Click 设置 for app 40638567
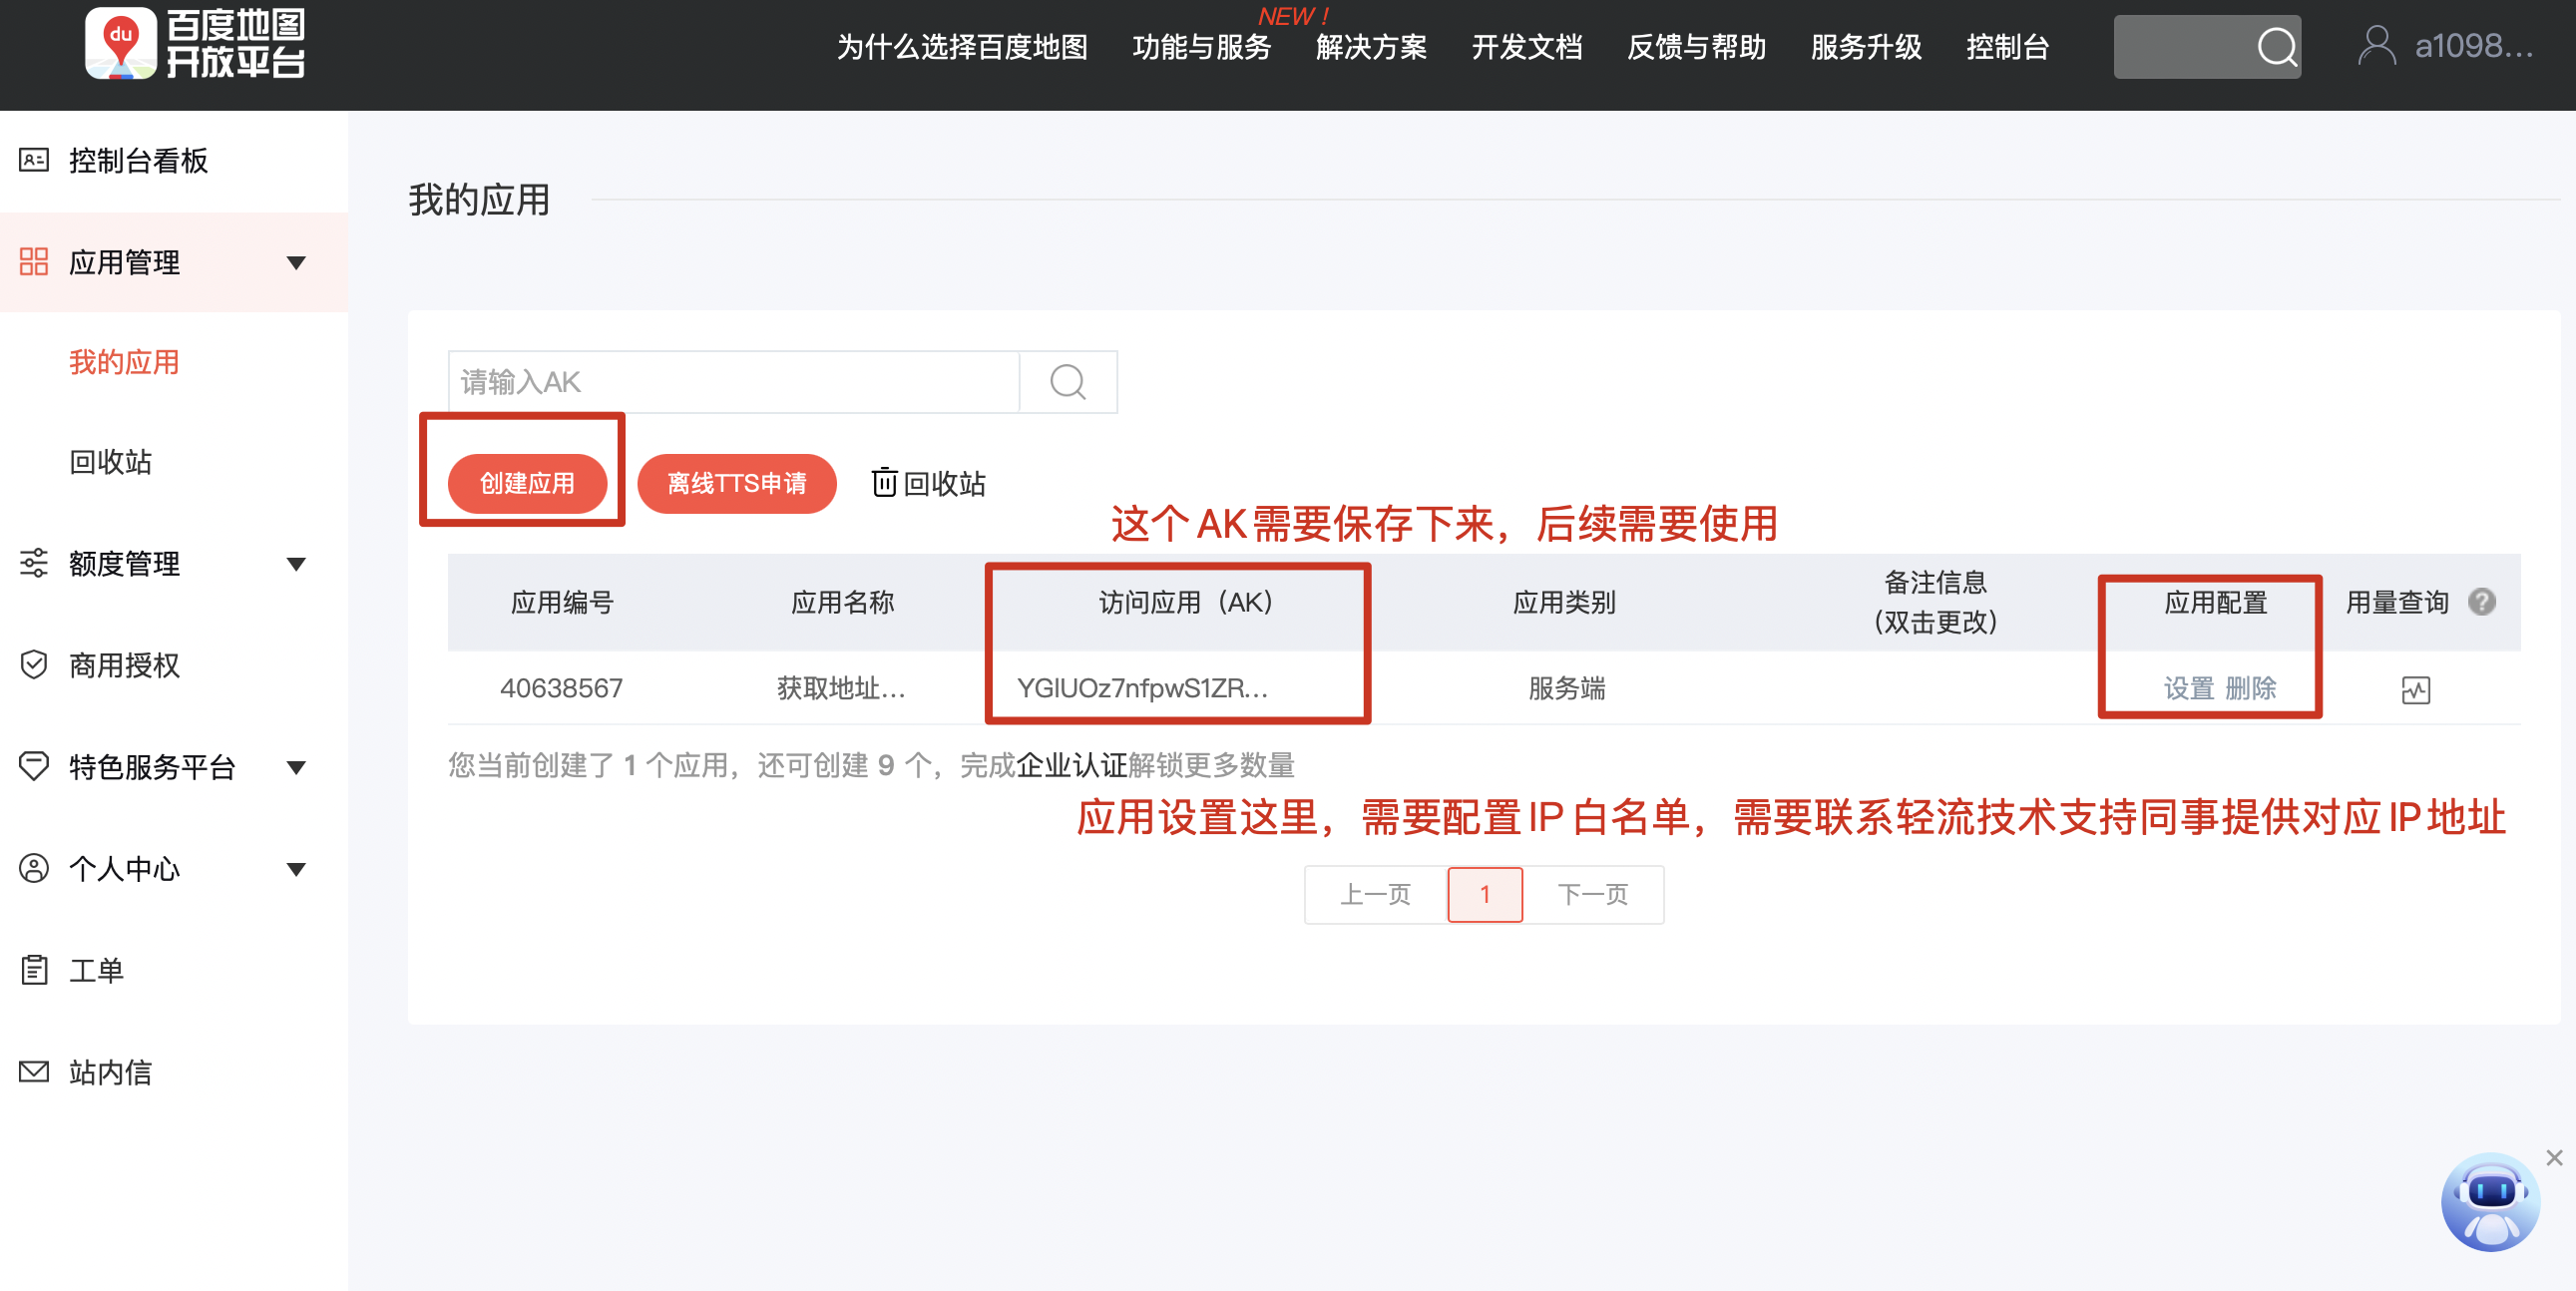Image resolution: width=2576 pixels, height=1291 pixels. (2188, 688)
